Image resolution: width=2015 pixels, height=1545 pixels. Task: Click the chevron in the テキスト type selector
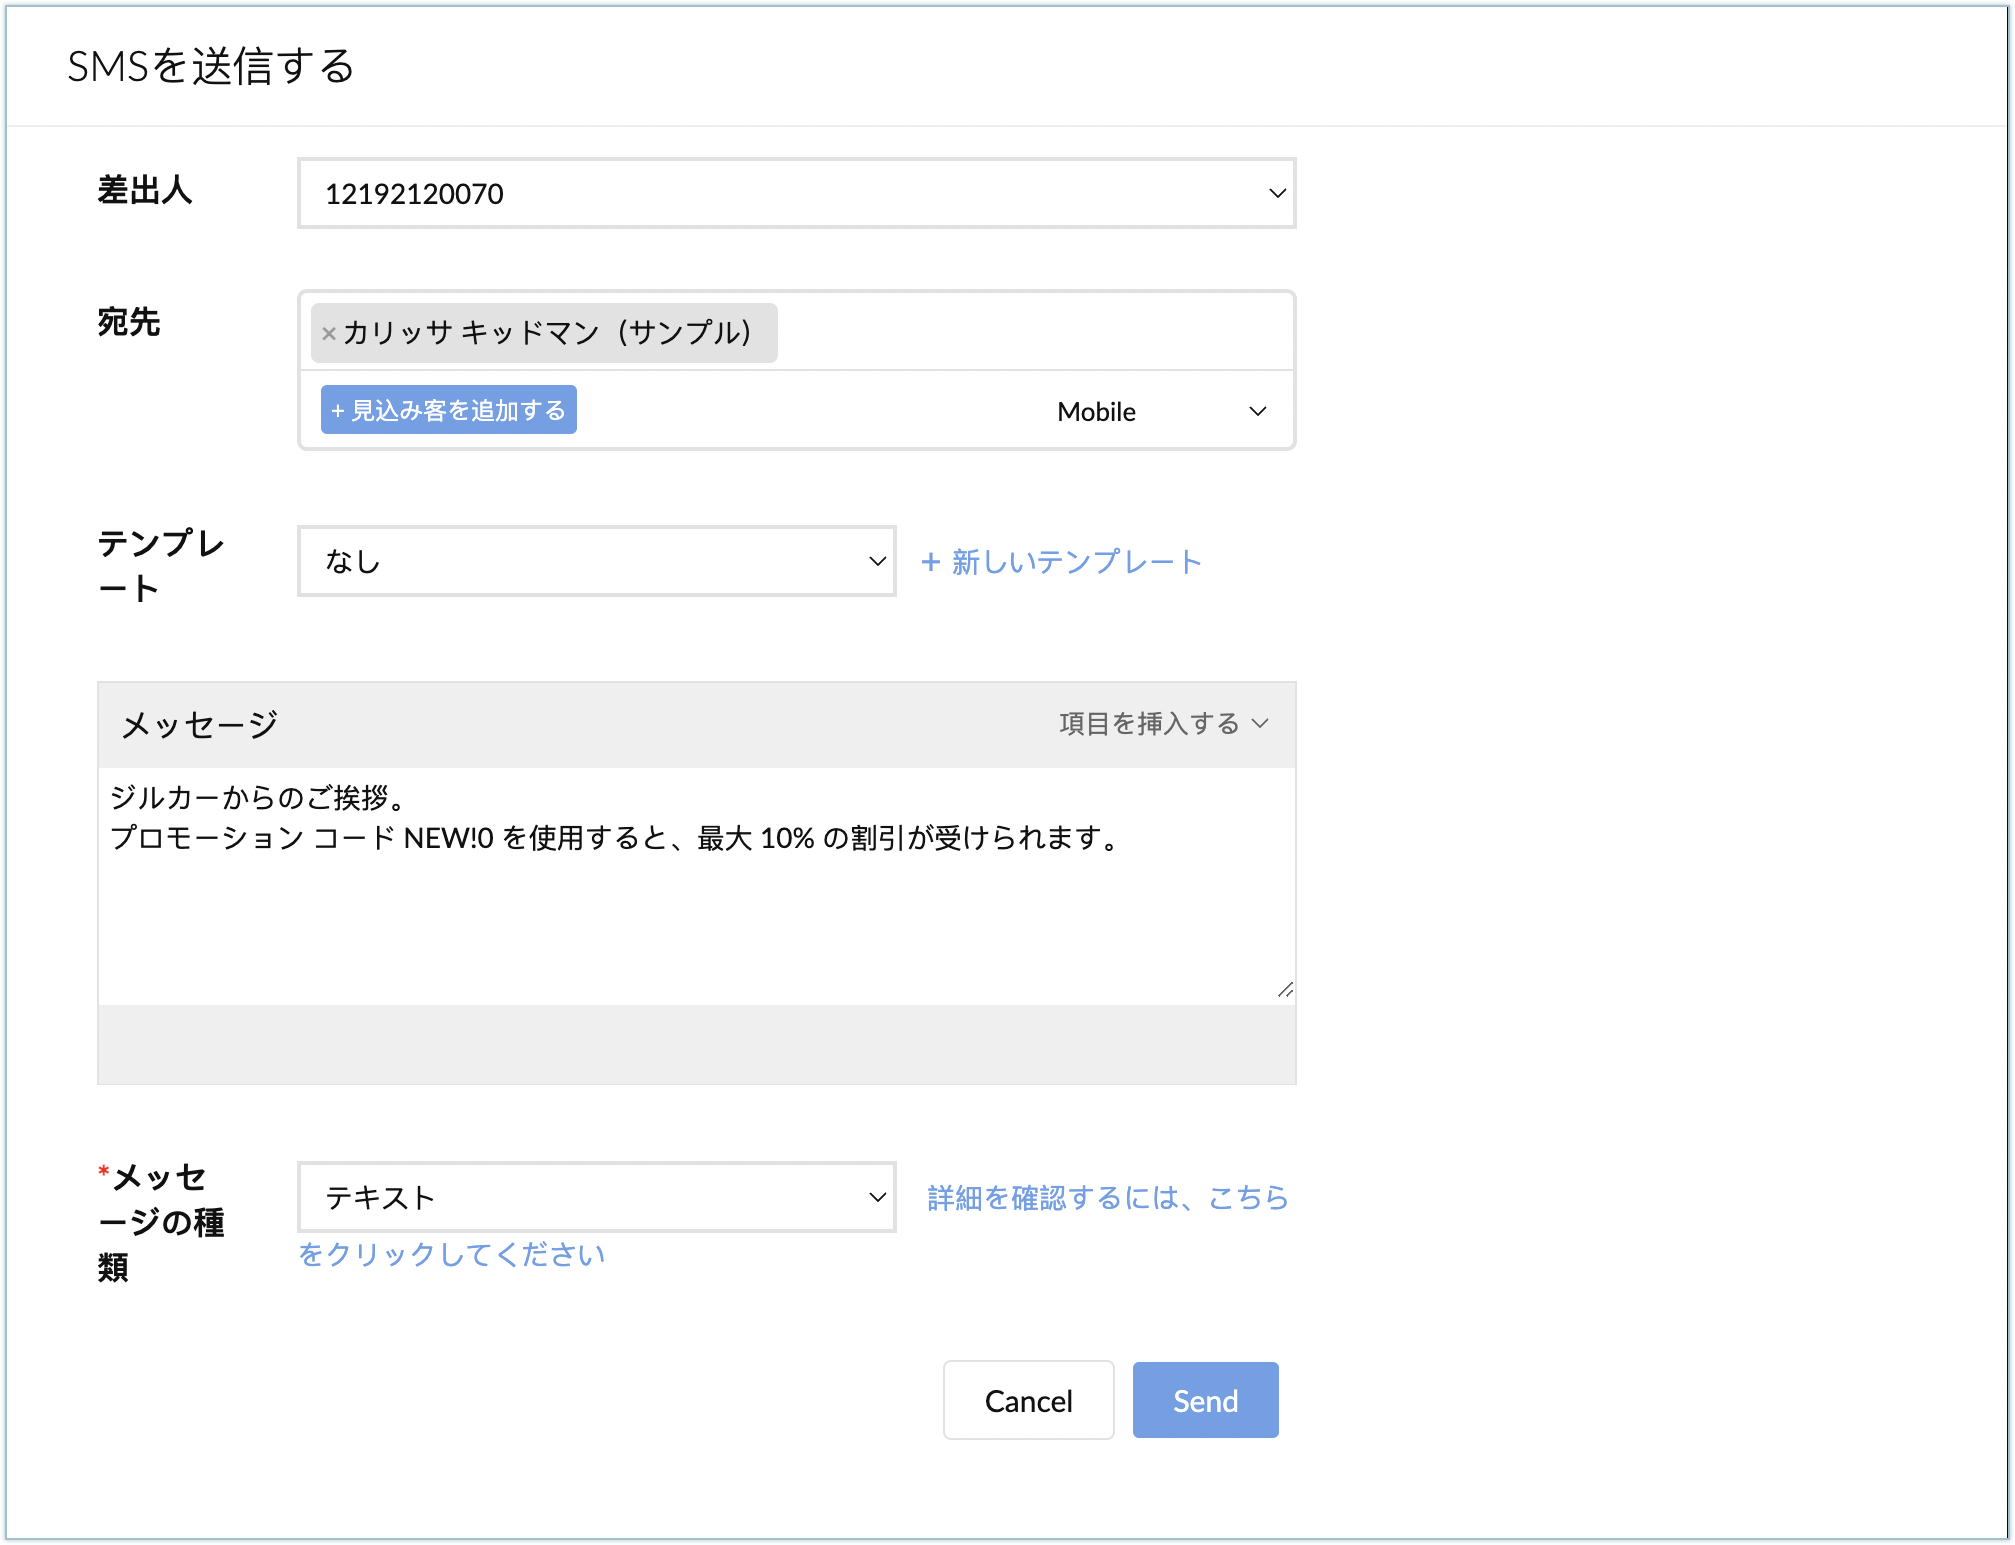coord(877,1197)
